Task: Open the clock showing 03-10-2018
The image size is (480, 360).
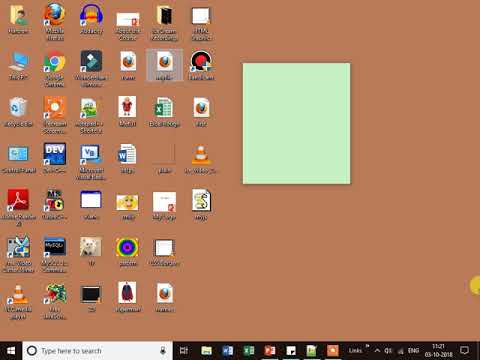Action: point(439,351)
